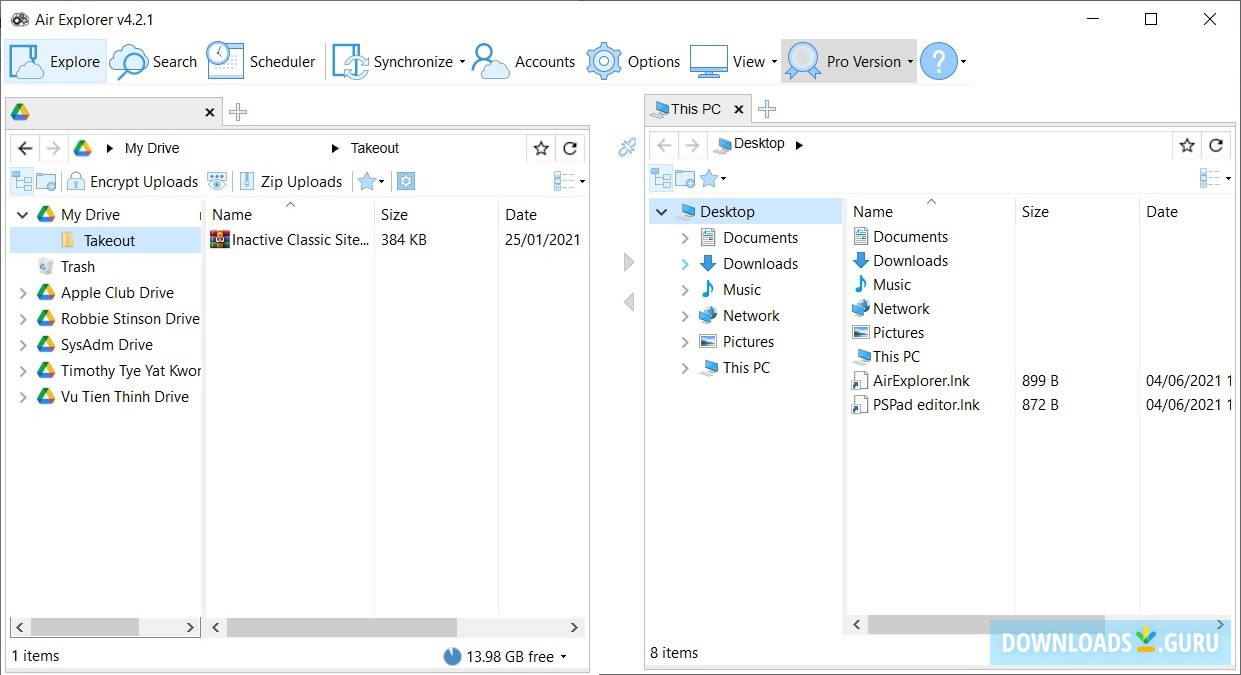Viewport: 1241px width, 675px height.
Task: Toggle Encrypt Uploads
Action: (x=133, y=181)
